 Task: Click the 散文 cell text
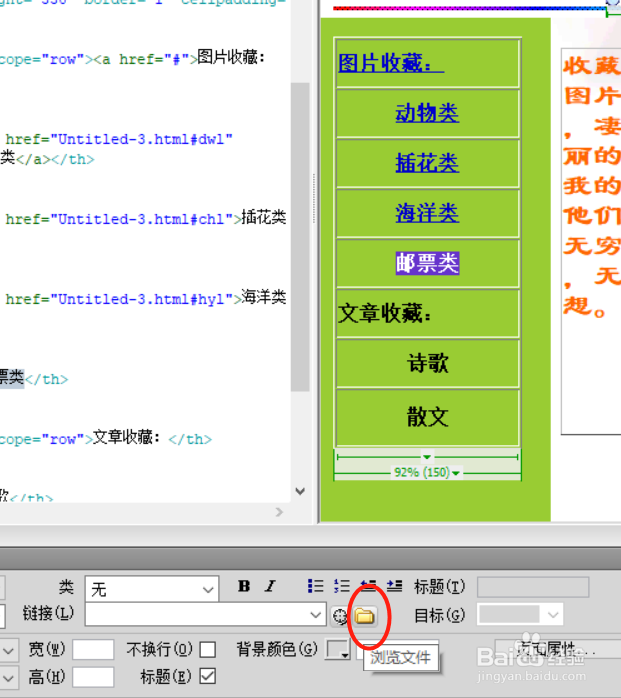point(427,417)
